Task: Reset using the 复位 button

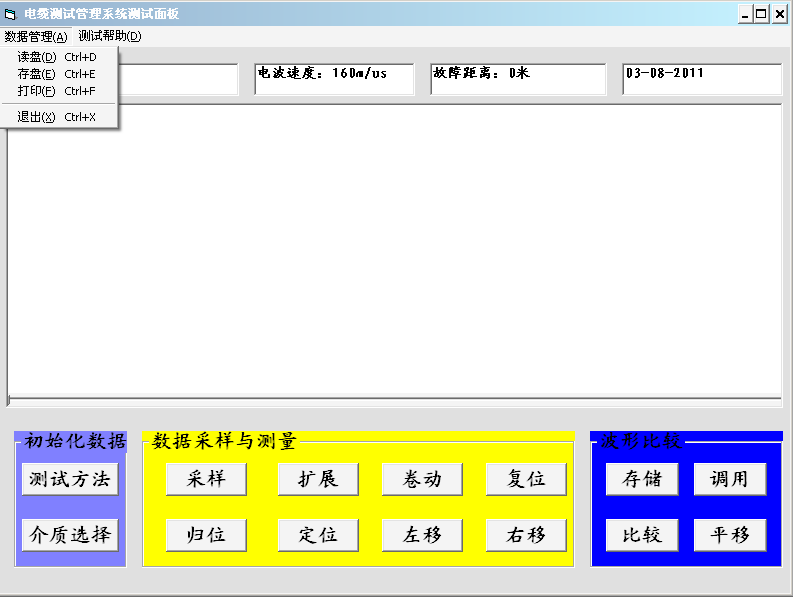Action: 526,479
